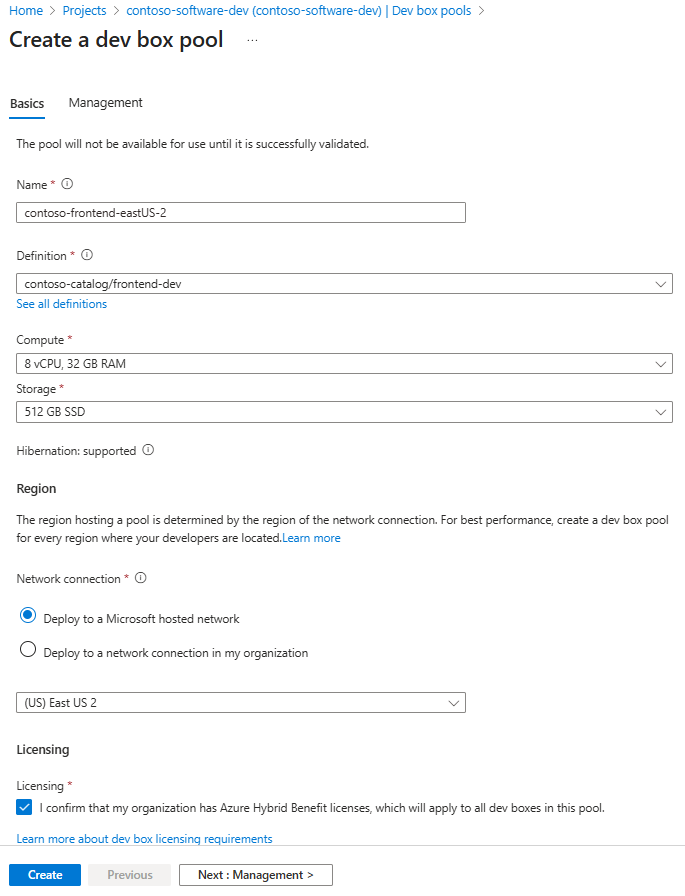This screenshot has width=685, height=896.
Task: Select Deploy to a Microsoft hosted network
Action: [28, 618]
